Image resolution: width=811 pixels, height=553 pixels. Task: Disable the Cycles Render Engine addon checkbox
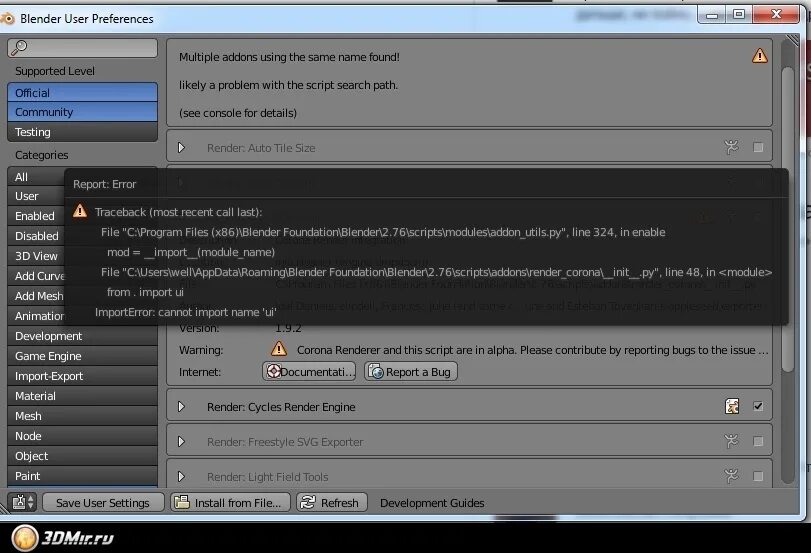tap(758, 406)
